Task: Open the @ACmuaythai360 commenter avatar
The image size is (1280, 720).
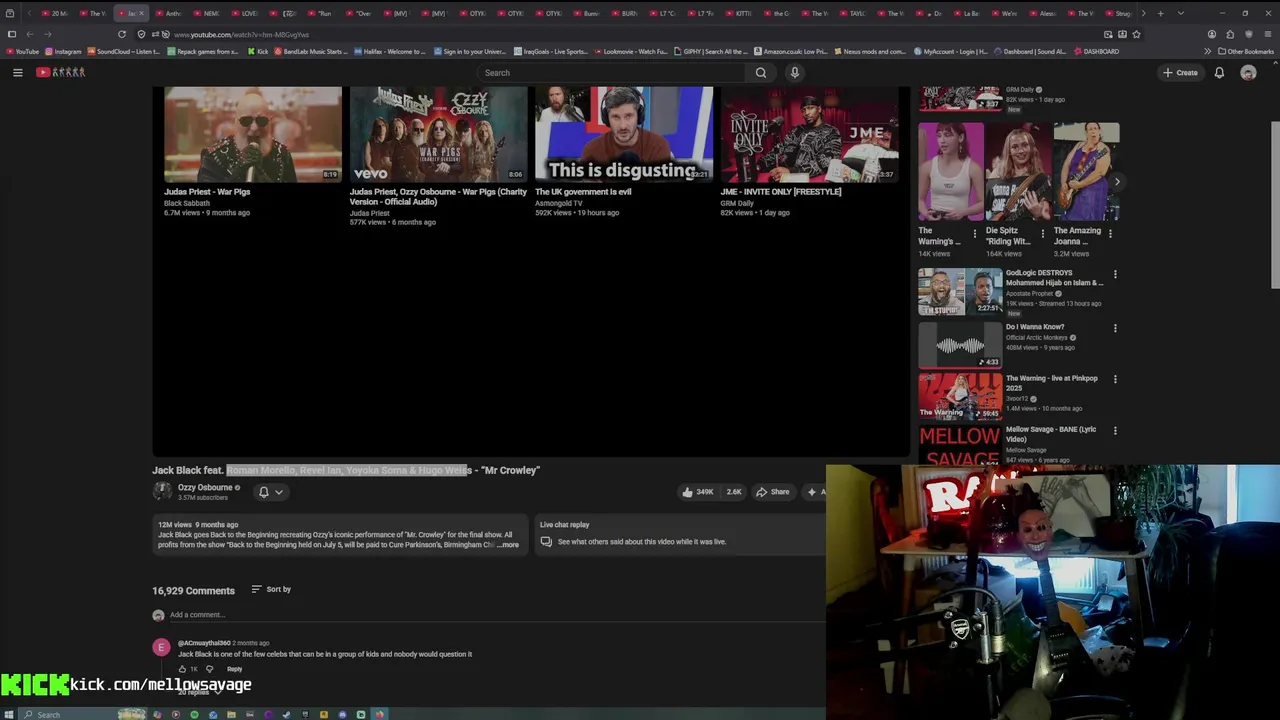Action: click(x=161, y=648)
